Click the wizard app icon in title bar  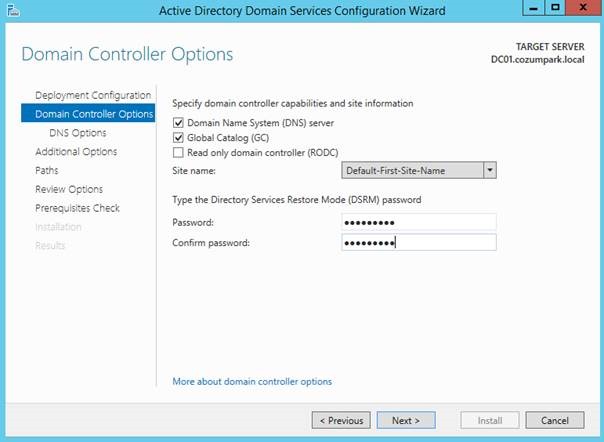tap(13, 10)
